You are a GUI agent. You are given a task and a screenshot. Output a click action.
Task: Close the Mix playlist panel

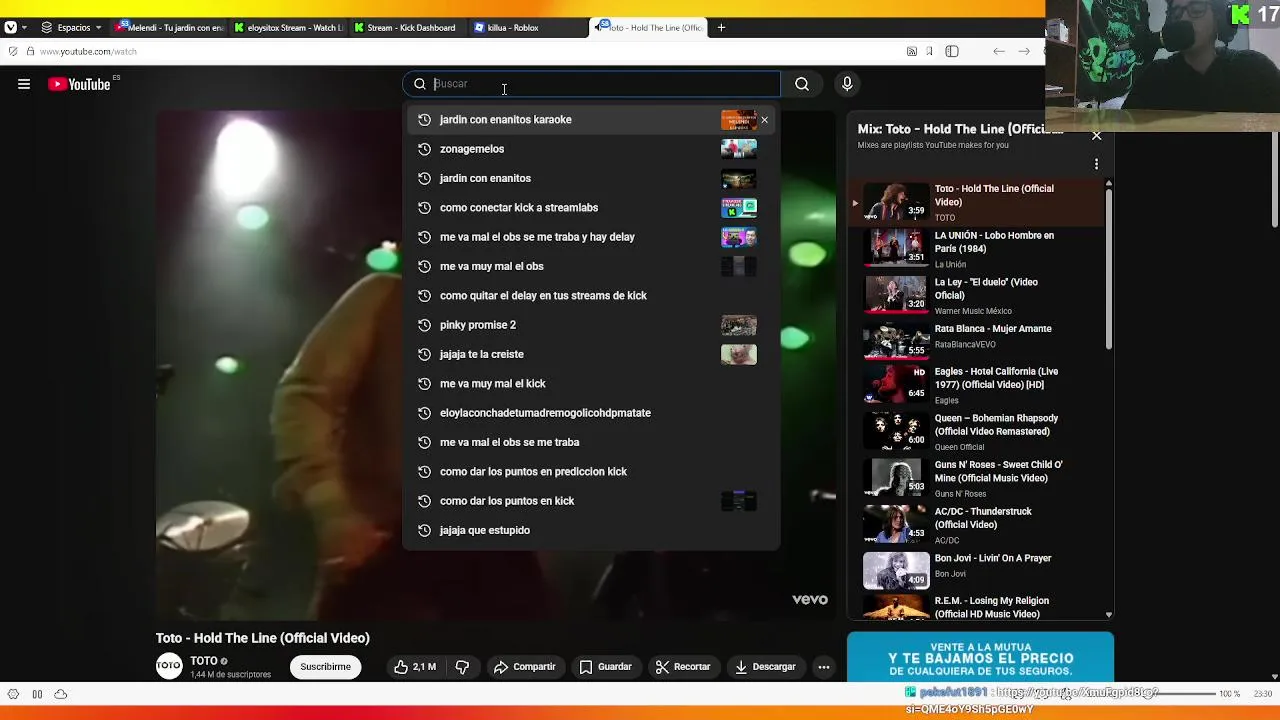[x=1096, y=135]
